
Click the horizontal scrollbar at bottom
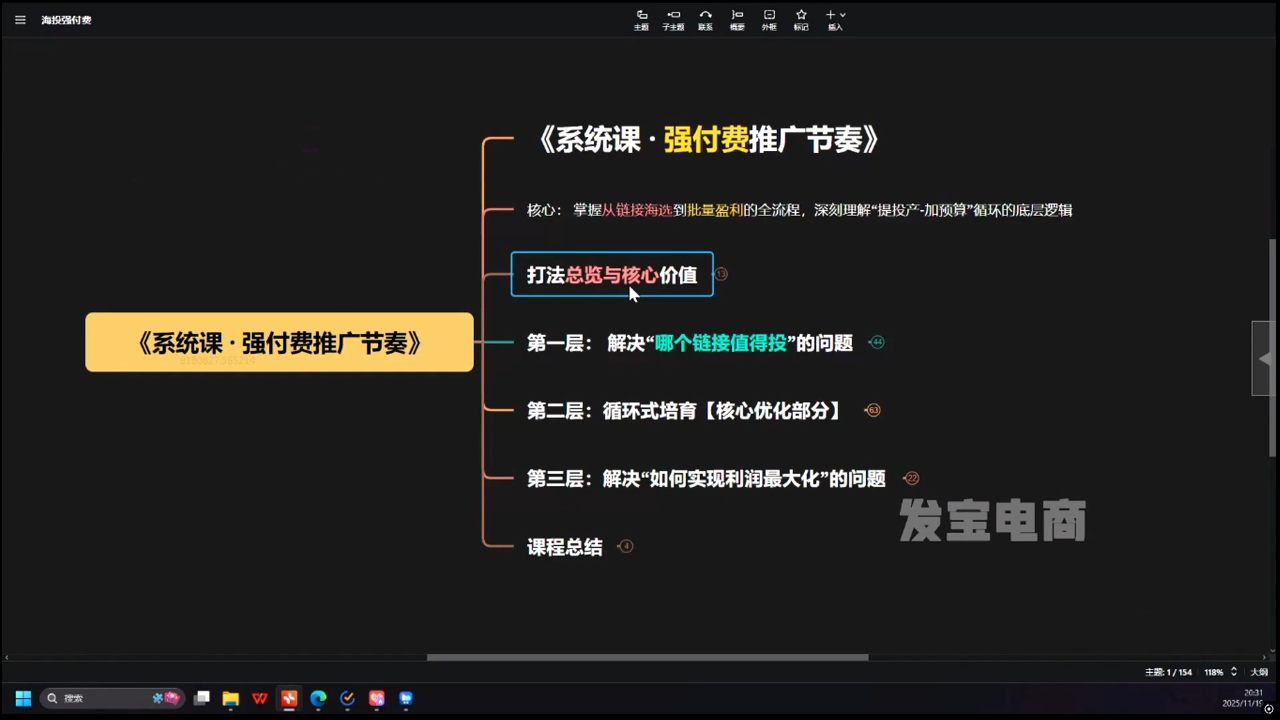click(x=647, y=657)
